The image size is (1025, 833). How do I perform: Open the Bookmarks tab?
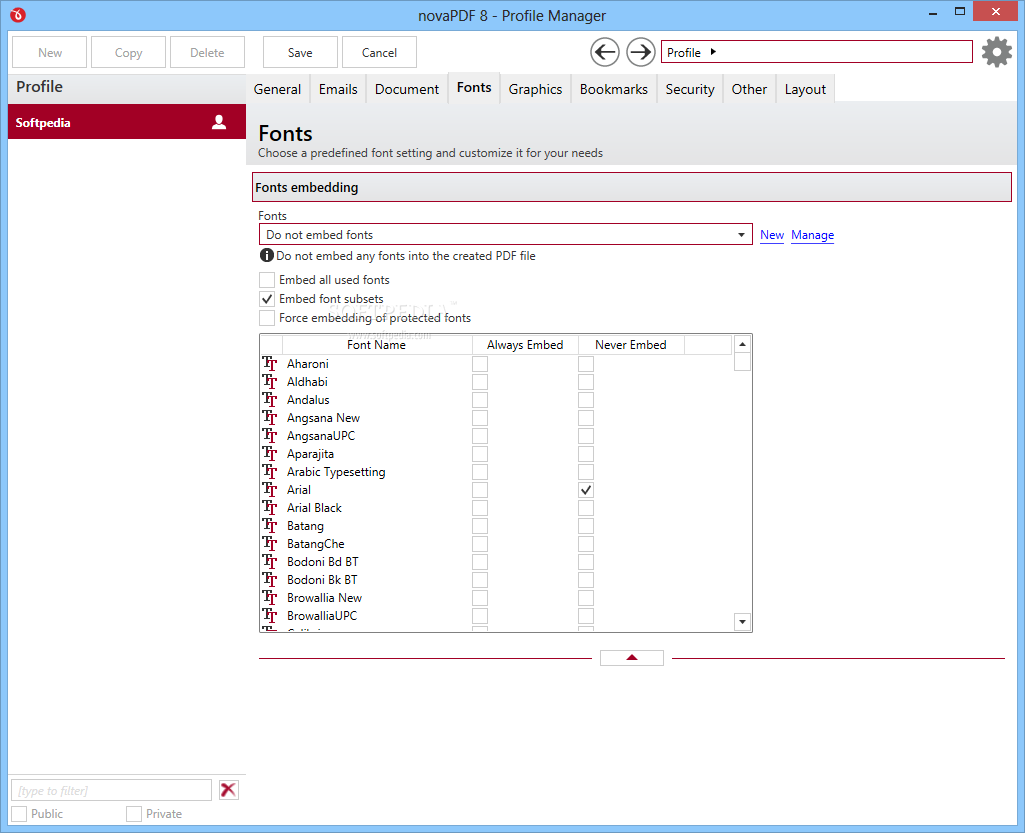click(x=614, y=89)
